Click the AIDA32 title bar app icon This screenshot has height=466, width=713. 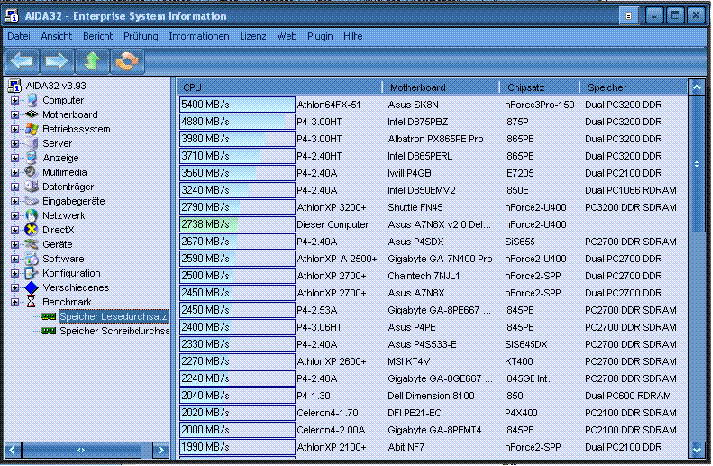(12, 16)
